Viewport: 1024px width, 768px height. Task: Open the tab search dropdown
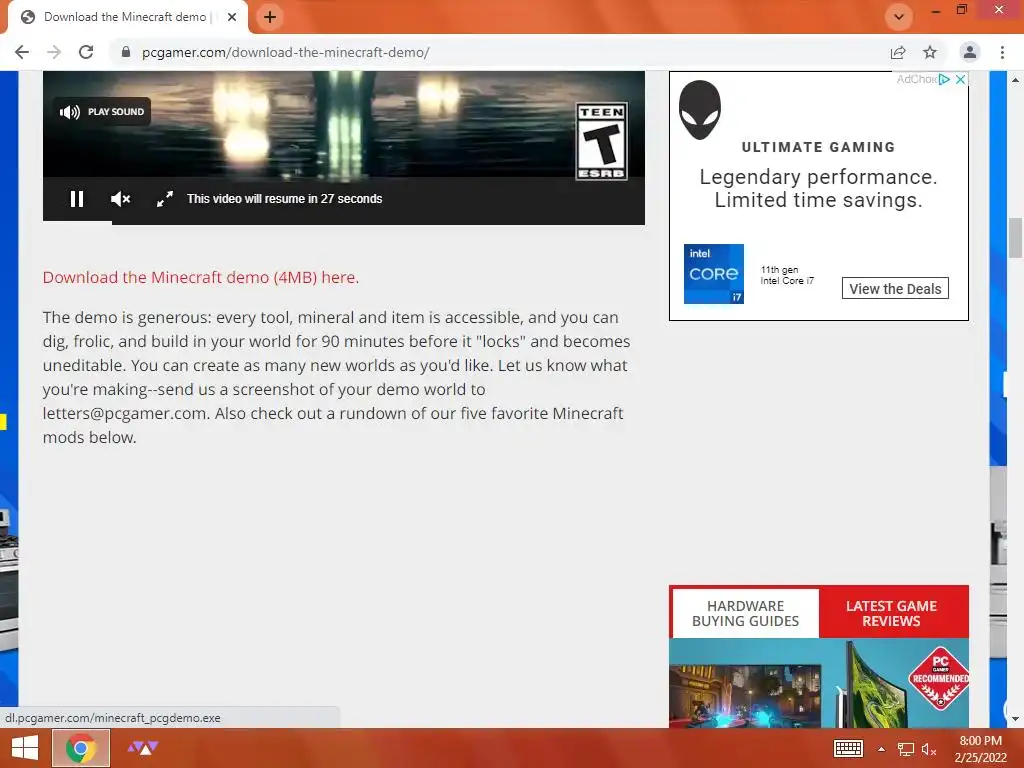[899, 16]
